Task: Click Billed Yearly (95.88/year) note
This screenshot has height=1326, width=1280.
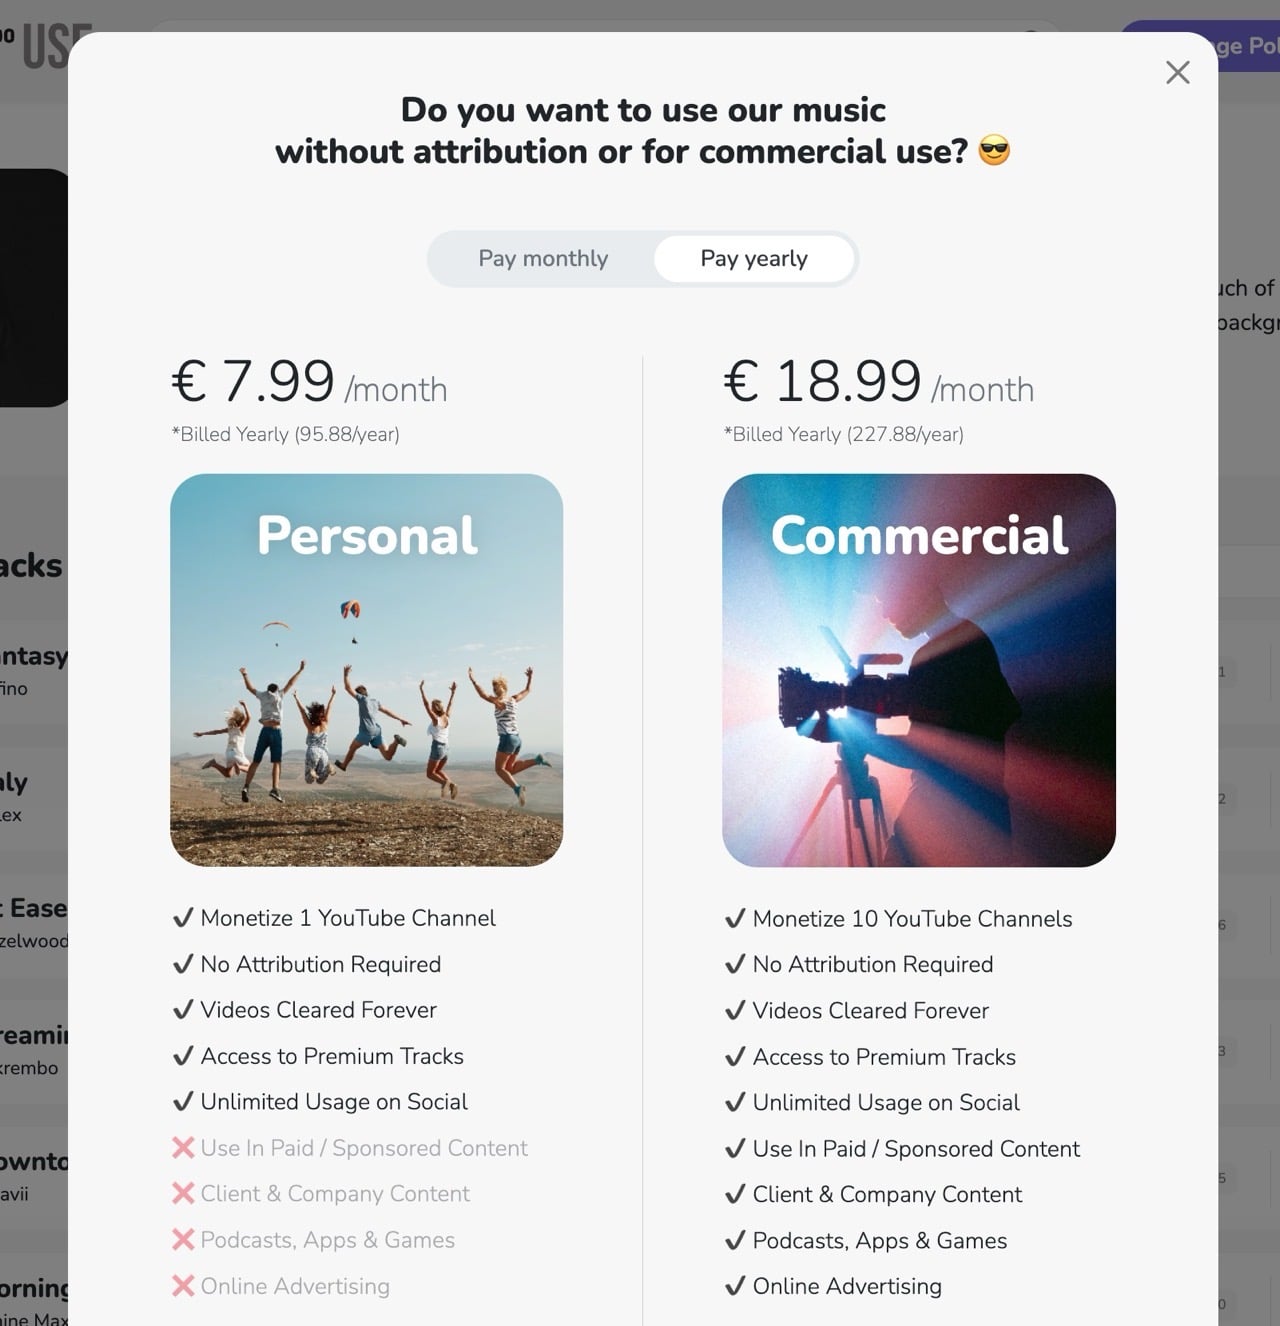Action: [286, 434]
